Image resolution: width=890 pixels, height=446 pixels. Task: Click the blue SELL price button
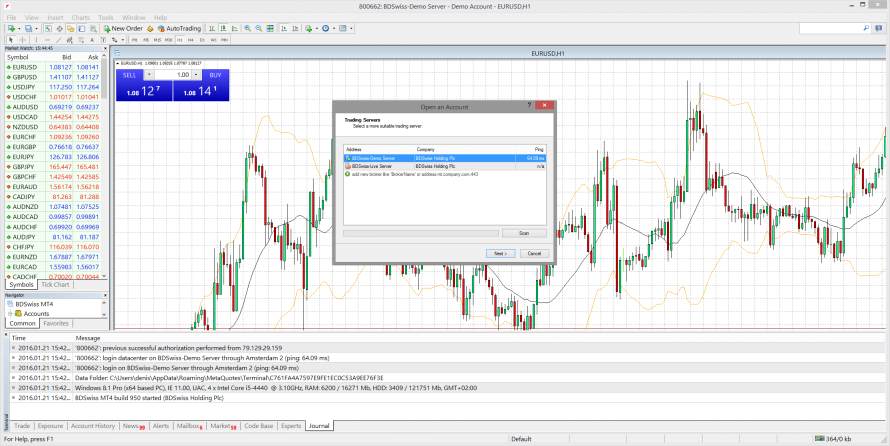coord(143,91)
